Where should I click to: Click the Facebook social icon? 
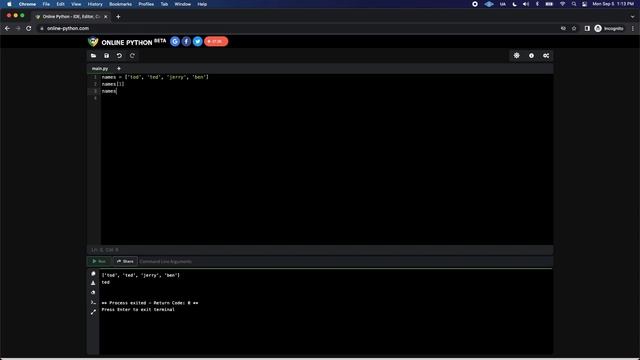(186, 41)
